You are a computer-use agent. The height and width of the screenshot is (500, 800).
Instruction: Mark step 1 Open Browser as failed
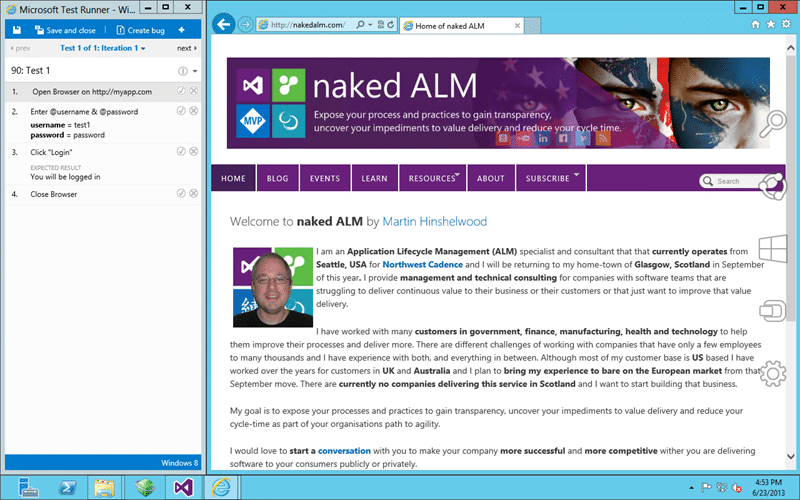click(x=194, y=91)
